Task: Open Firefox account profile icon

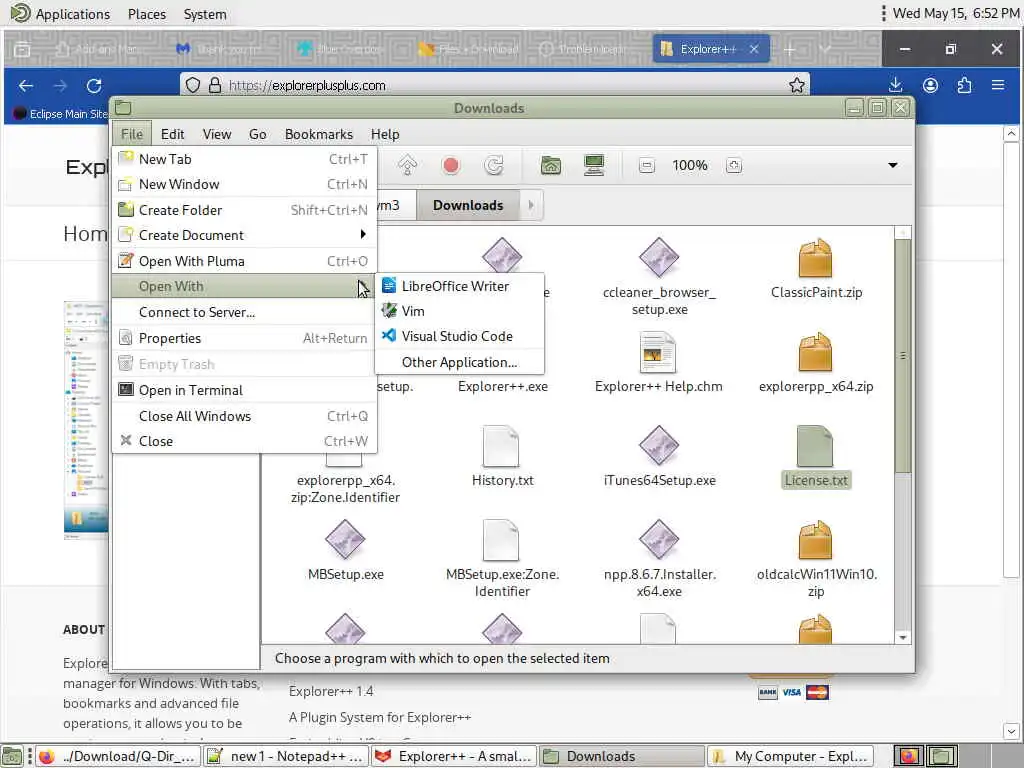Action: click(930, 85)
